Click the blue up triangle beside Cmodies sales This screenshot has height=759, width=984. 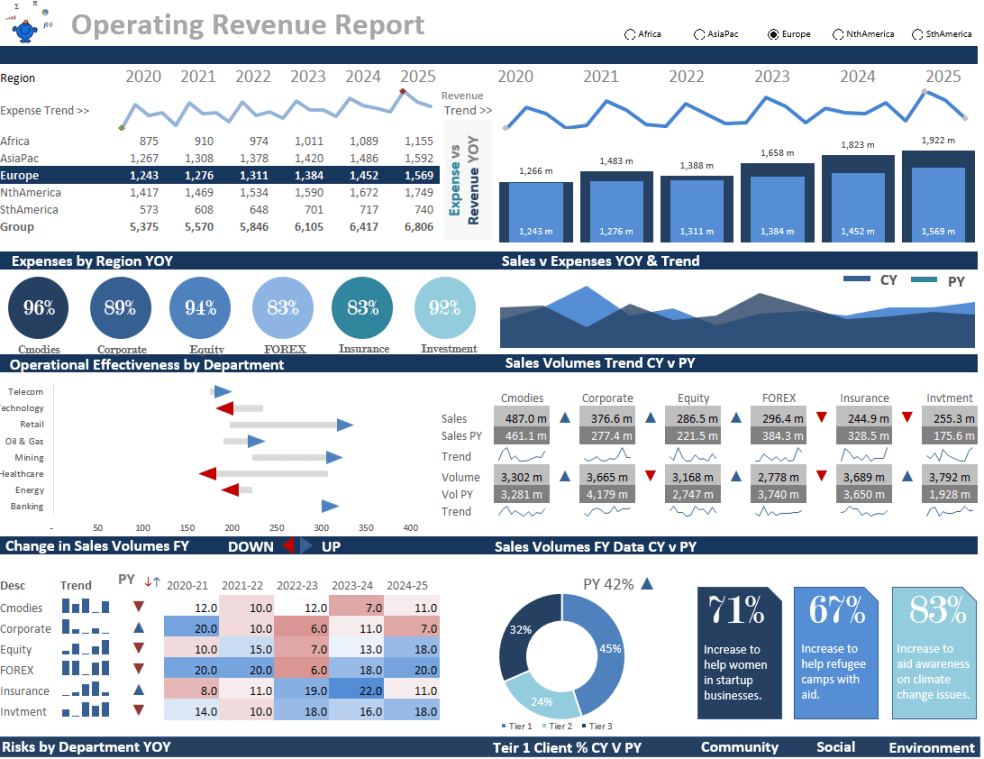coord(565,418)
